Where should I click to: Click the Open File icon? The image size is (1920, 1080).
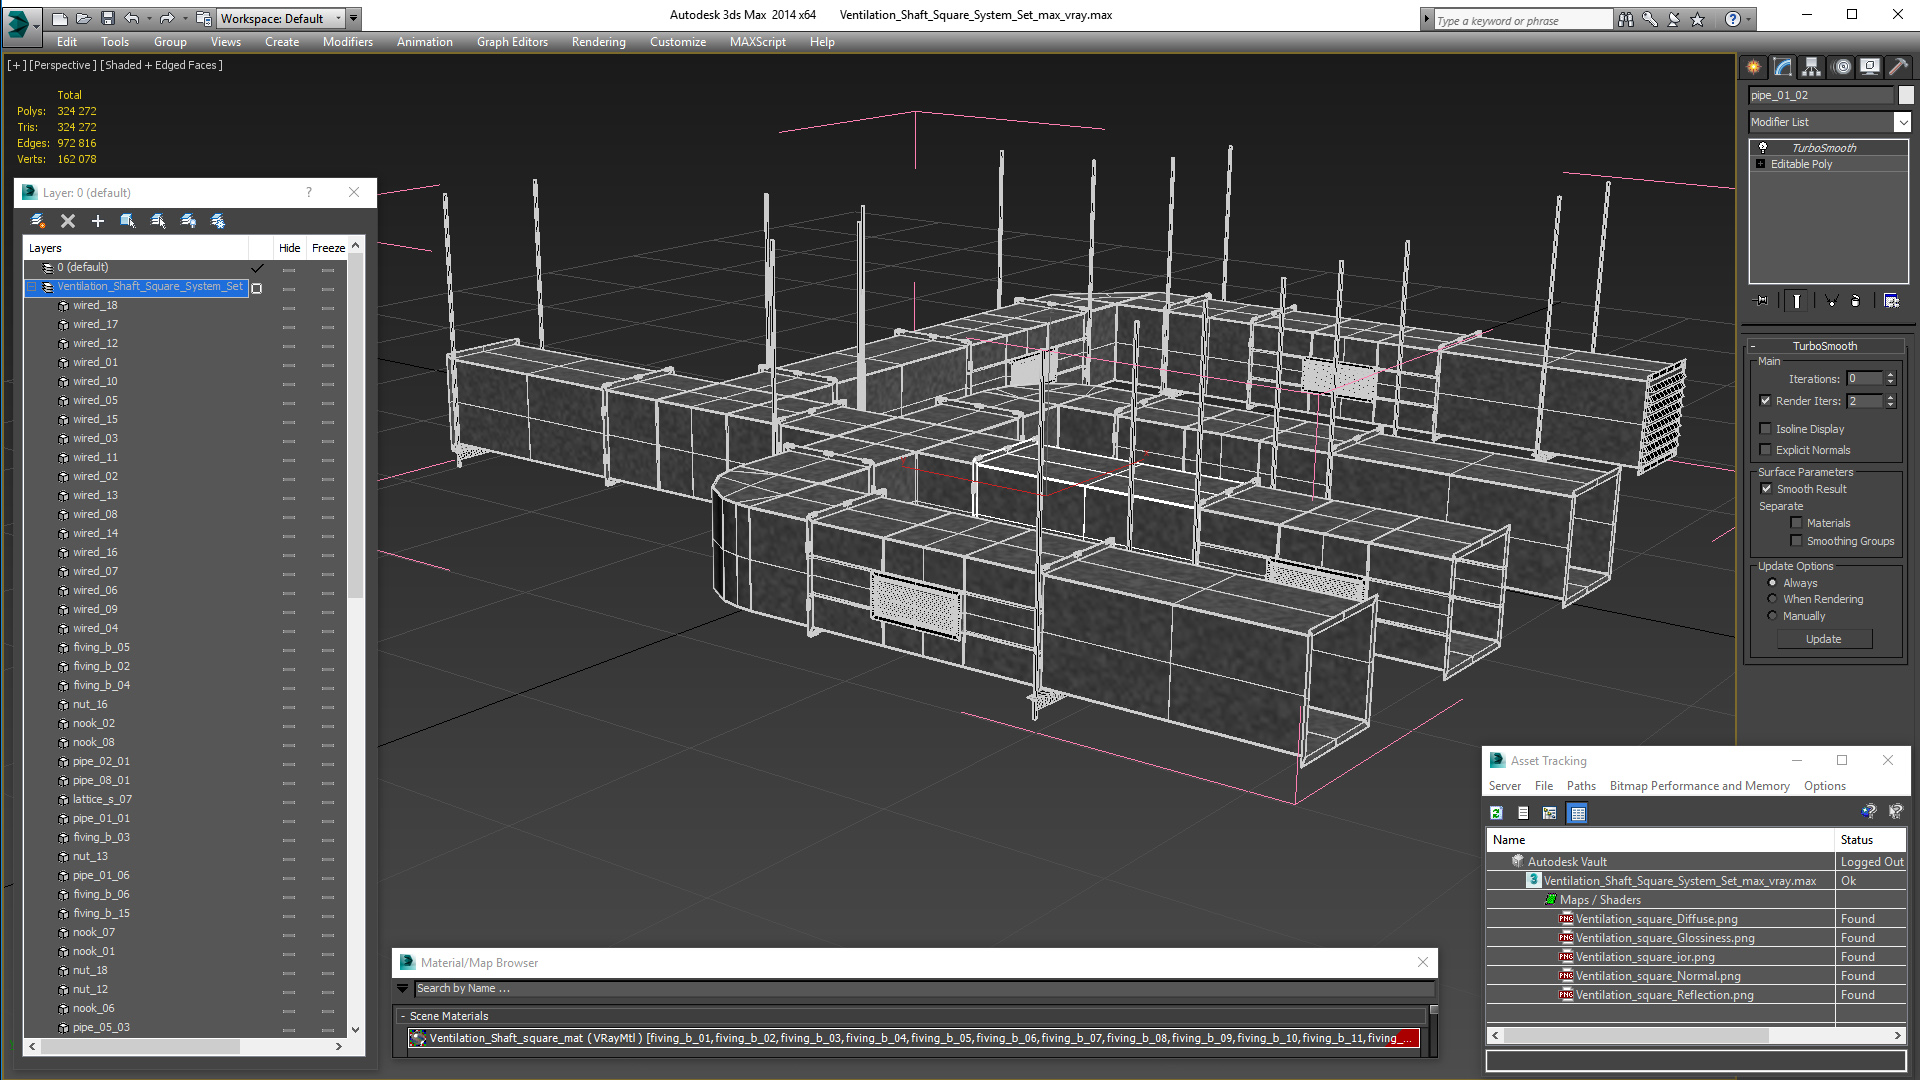[84, 18]
